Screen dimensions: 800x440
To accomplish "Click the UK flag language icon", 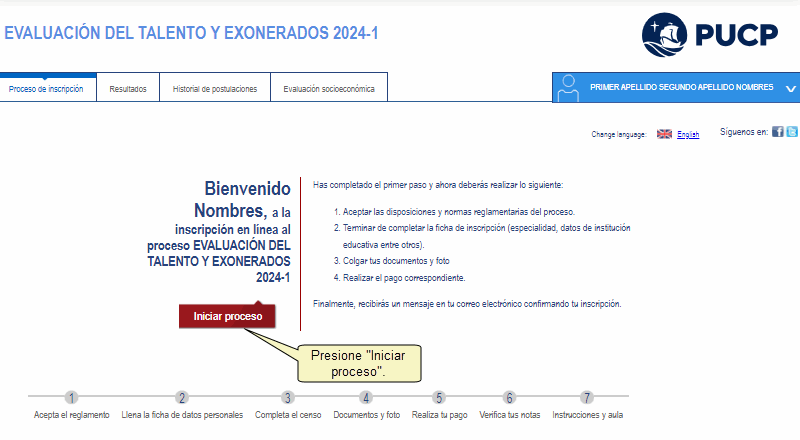I will pos(664,134).
